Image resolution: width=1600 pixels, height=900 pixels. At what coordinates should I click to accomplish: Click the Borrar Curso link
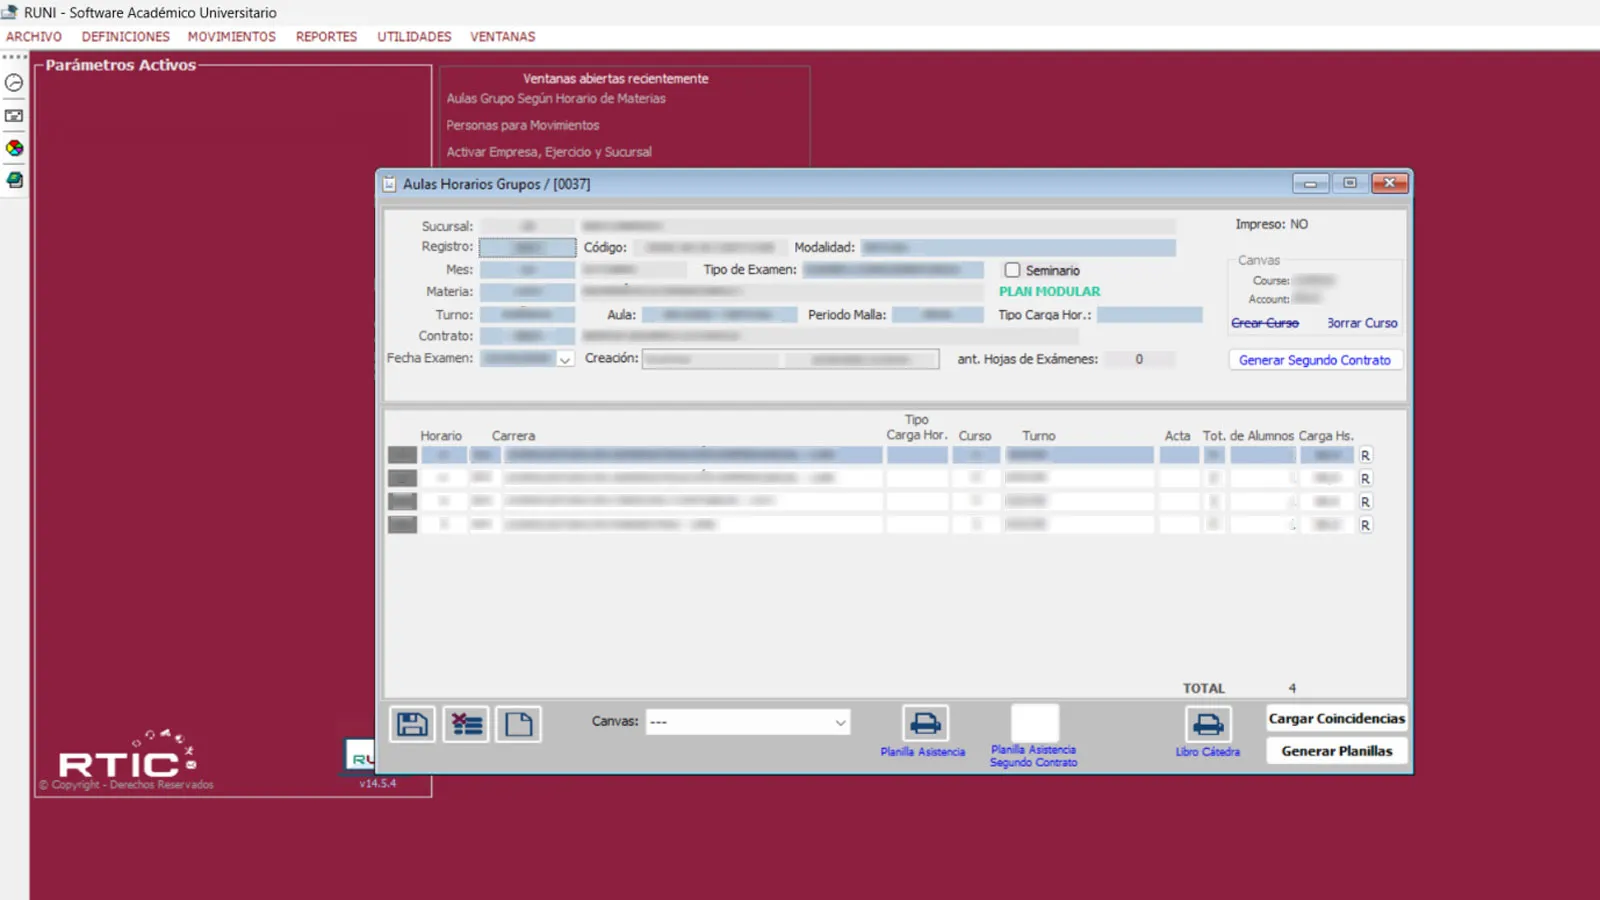tap(1362, 323)
